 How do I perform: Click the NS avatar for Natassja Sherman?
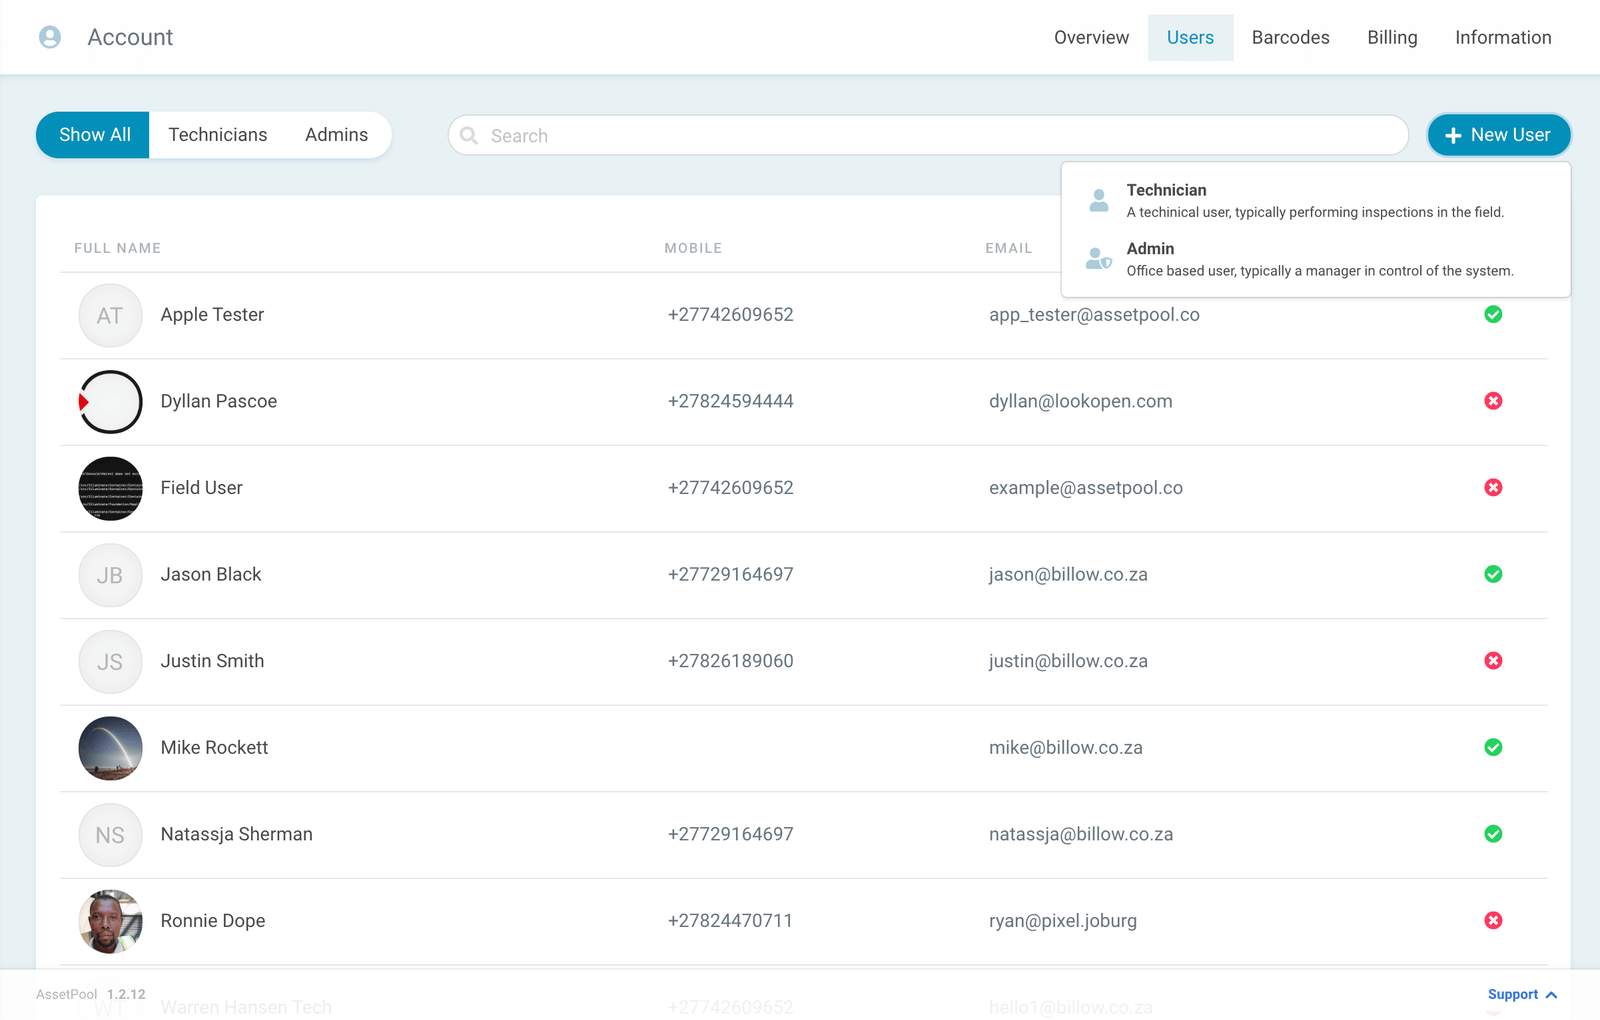pos(110,835)
